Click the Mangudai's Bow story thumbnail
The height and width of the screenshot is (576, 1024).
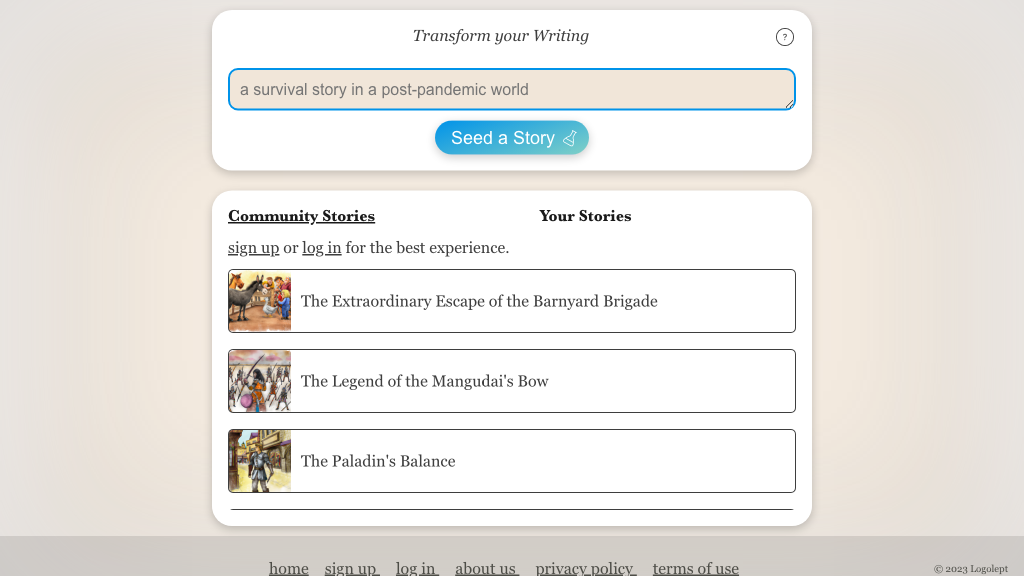(260, 381)
